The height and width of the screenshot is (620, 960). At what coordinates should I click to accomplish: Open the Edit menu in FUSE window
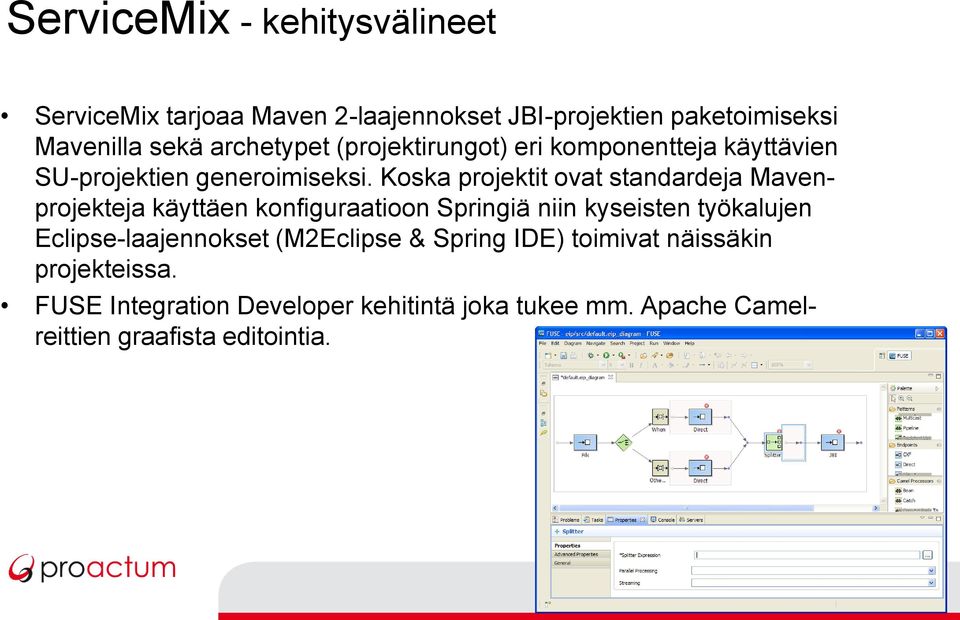(555, 343)
